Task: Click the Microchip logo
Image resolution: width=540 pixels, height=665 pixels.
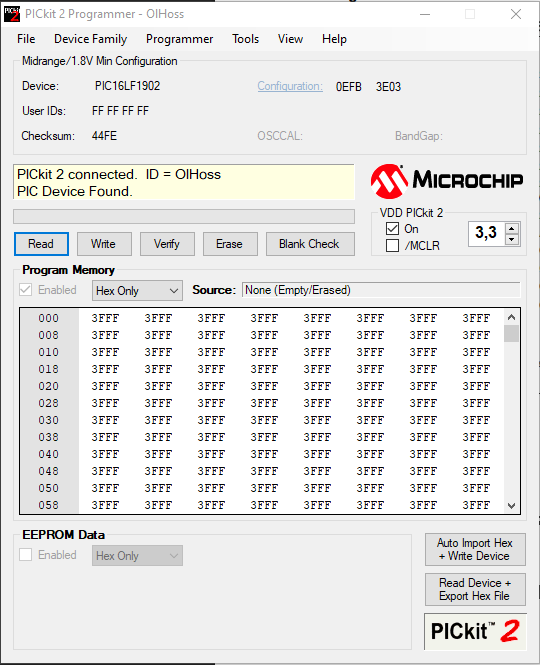Action: click(x=447, y=181)
